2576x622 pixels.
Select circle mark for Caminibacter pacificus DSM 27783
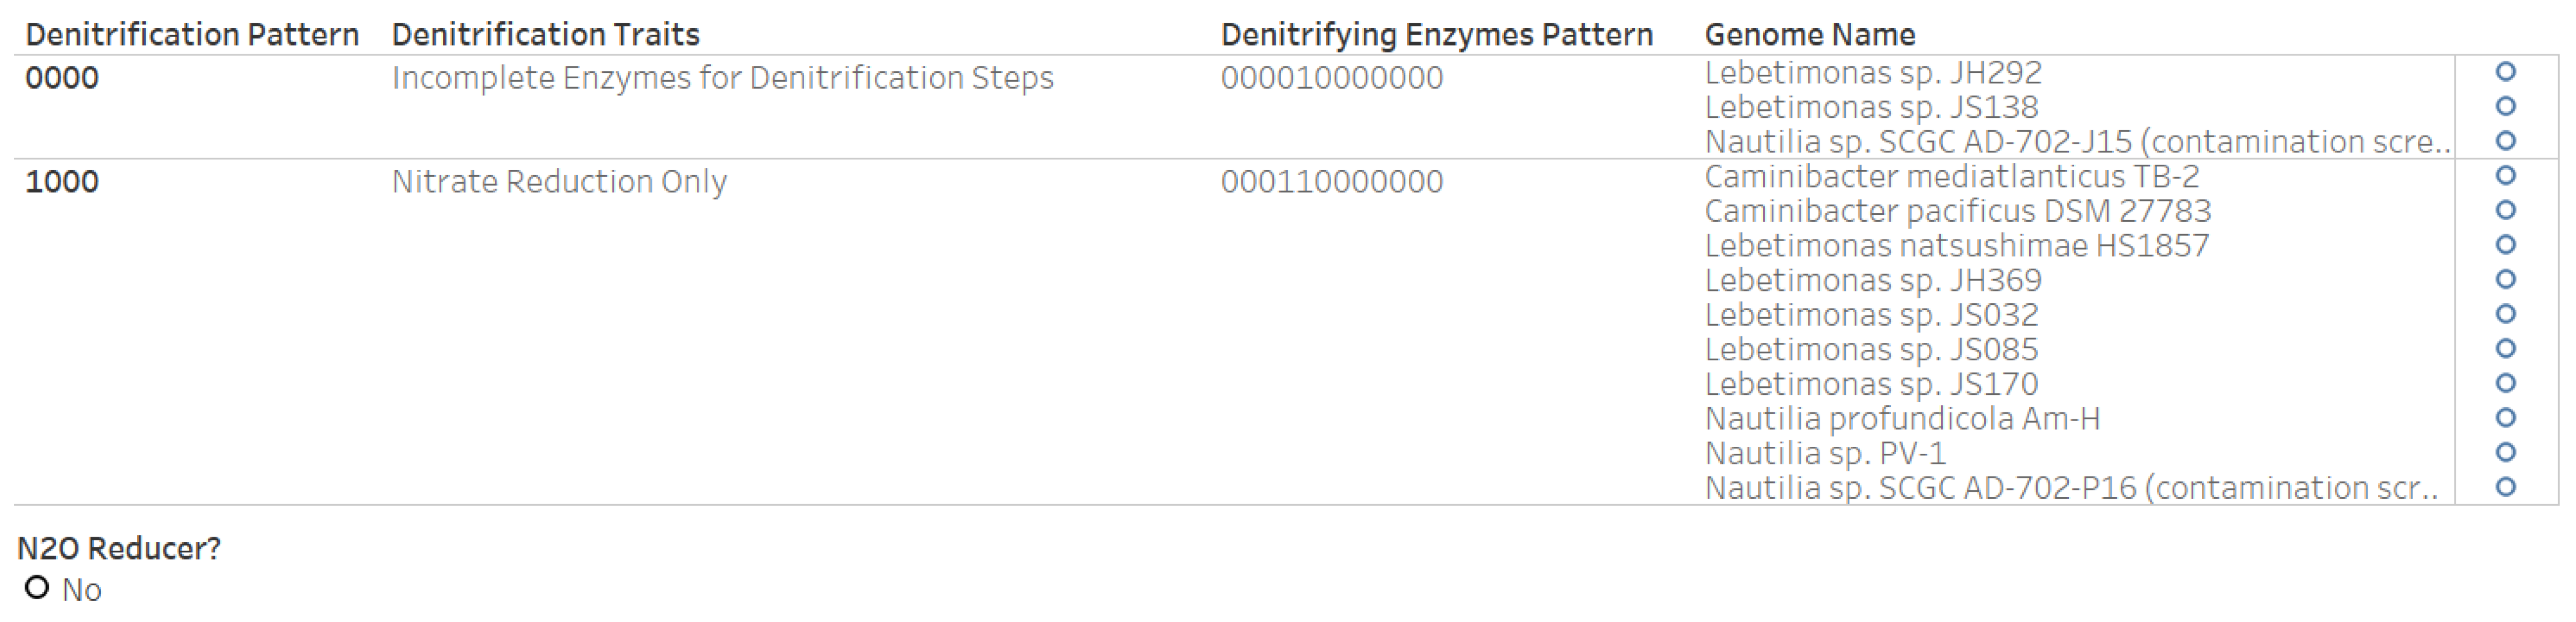tap(2505, 210)
